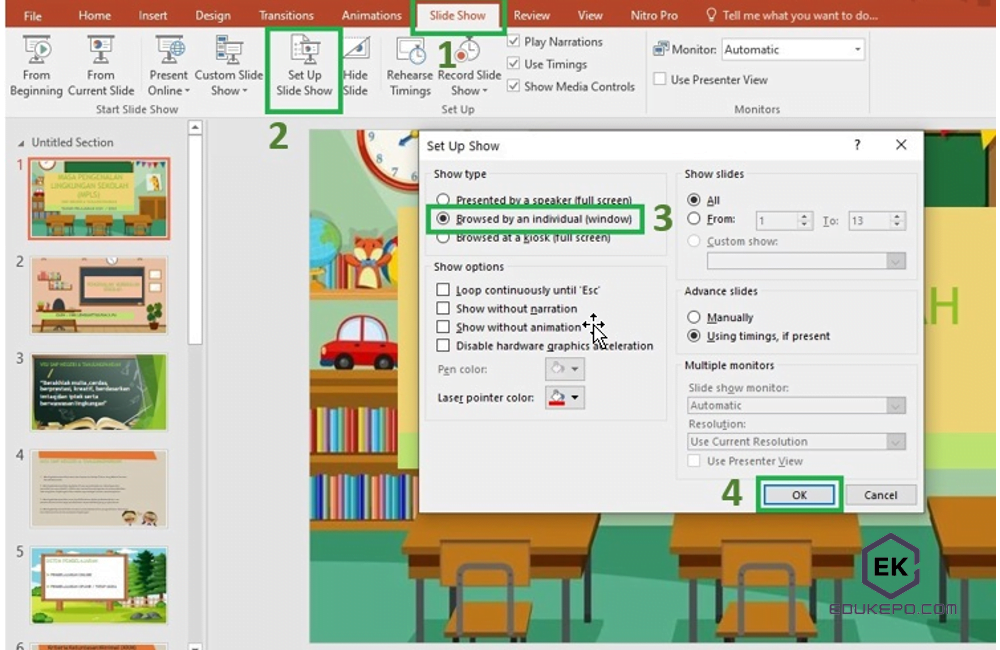Image resolution: width=1000 pixels, height=650 pixels.
Task: Check Show without narration
Action: (443, 308)
